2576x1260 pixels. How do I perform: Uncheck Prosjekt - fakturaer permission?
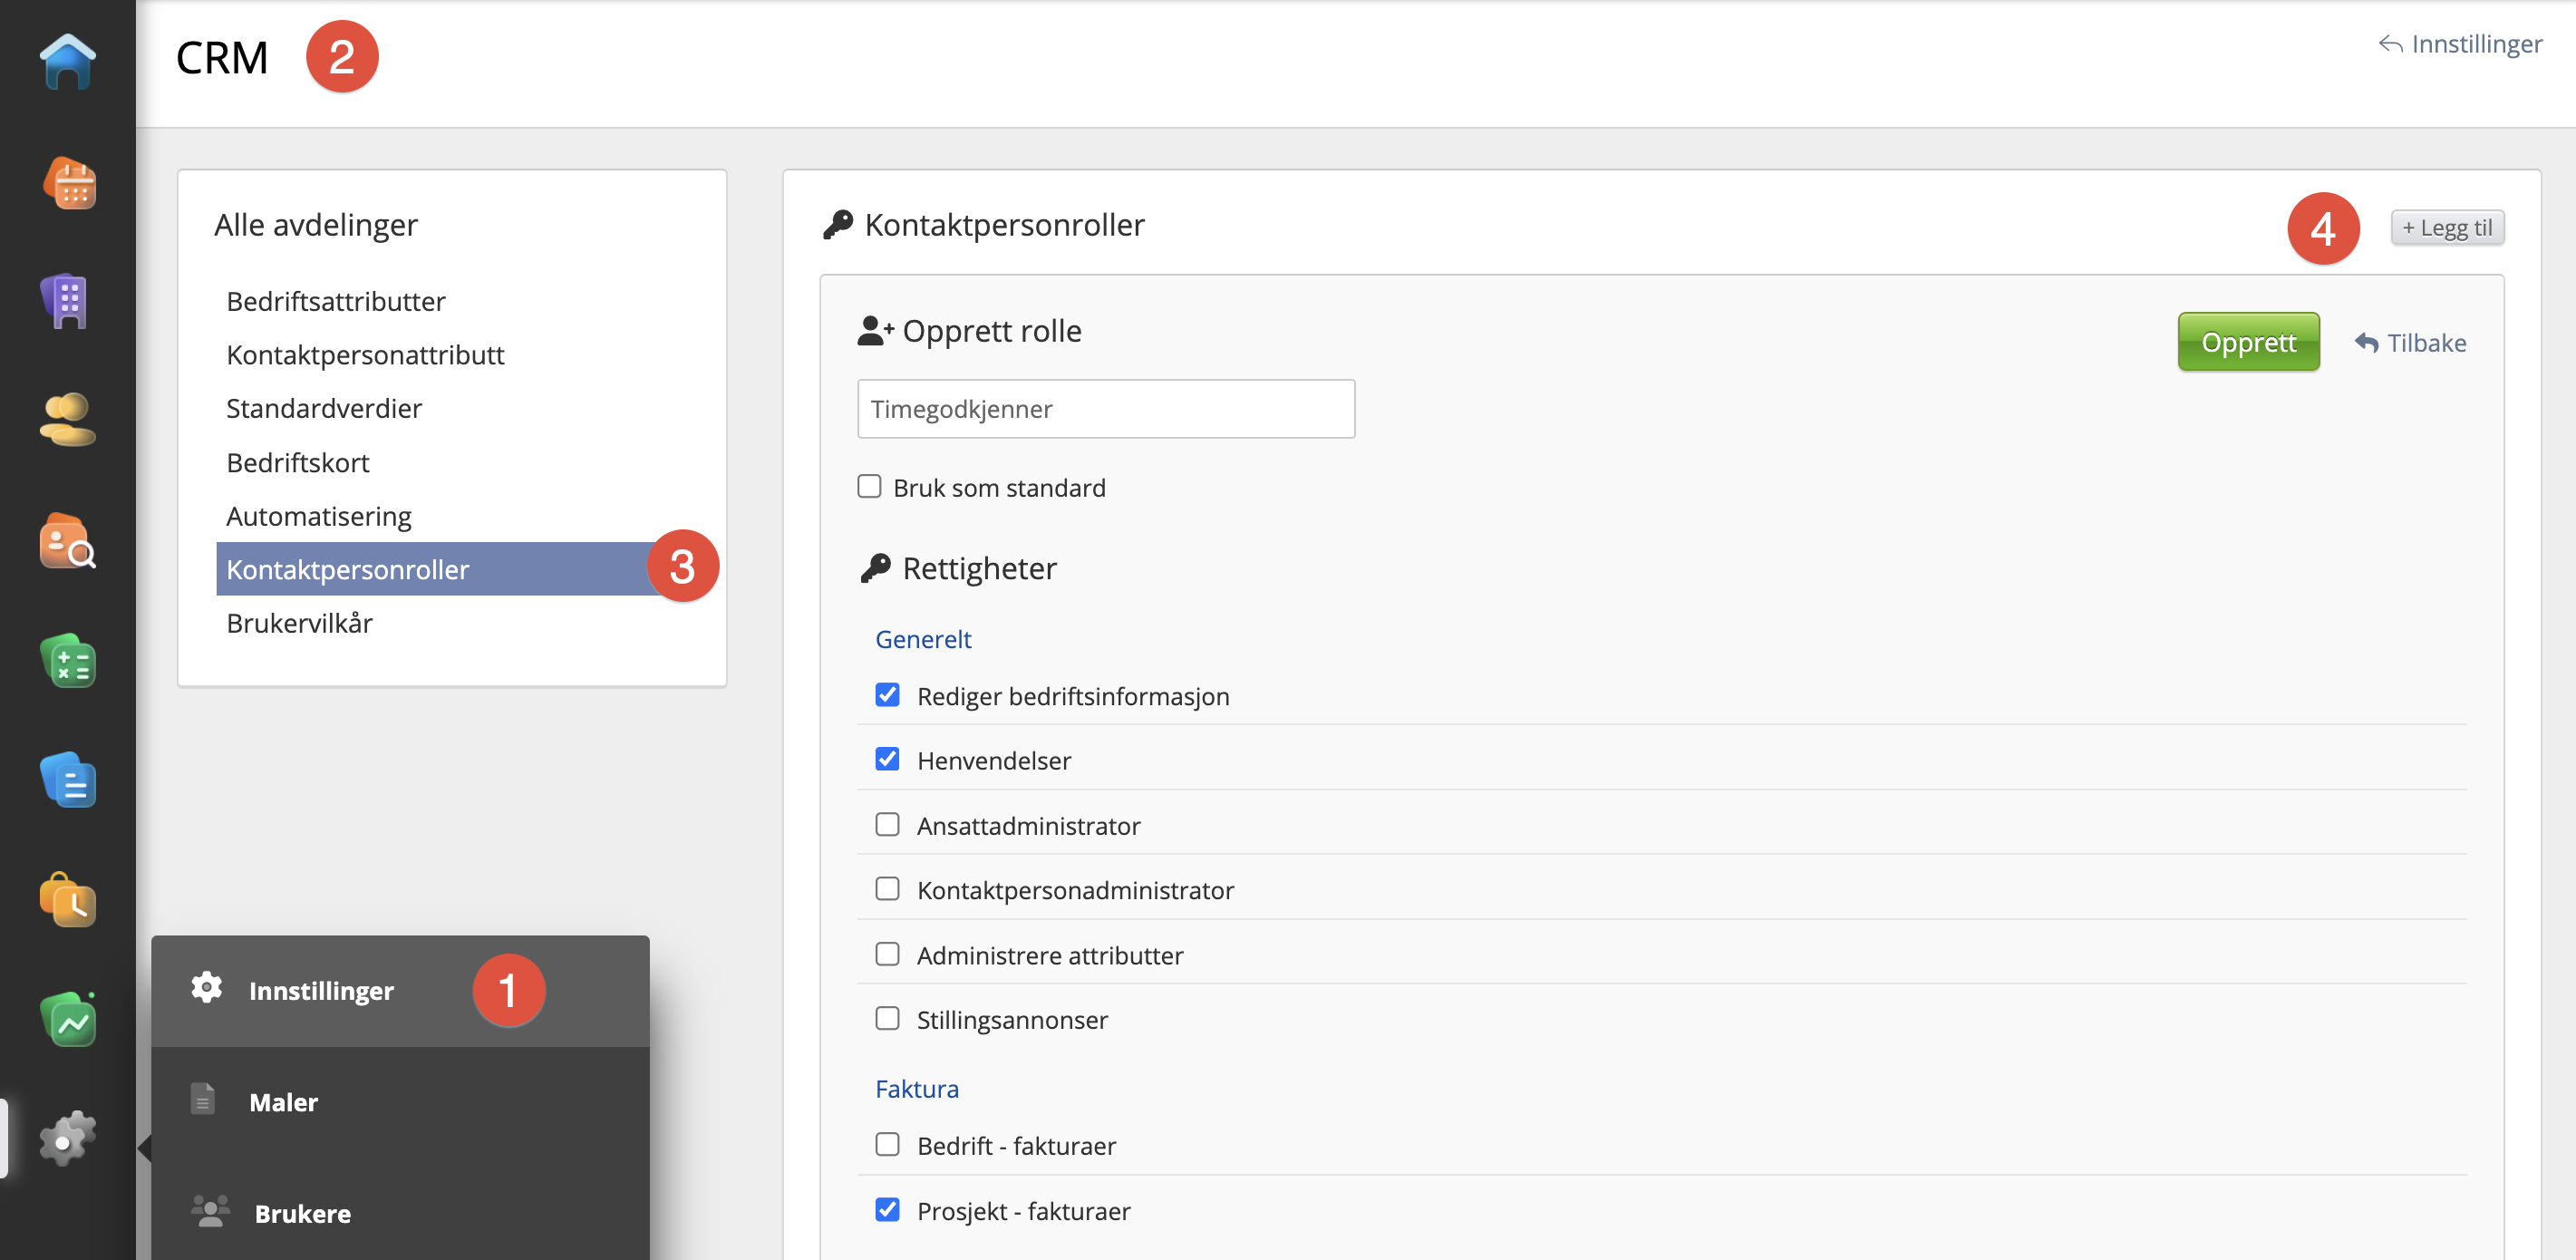(887, 1210)
